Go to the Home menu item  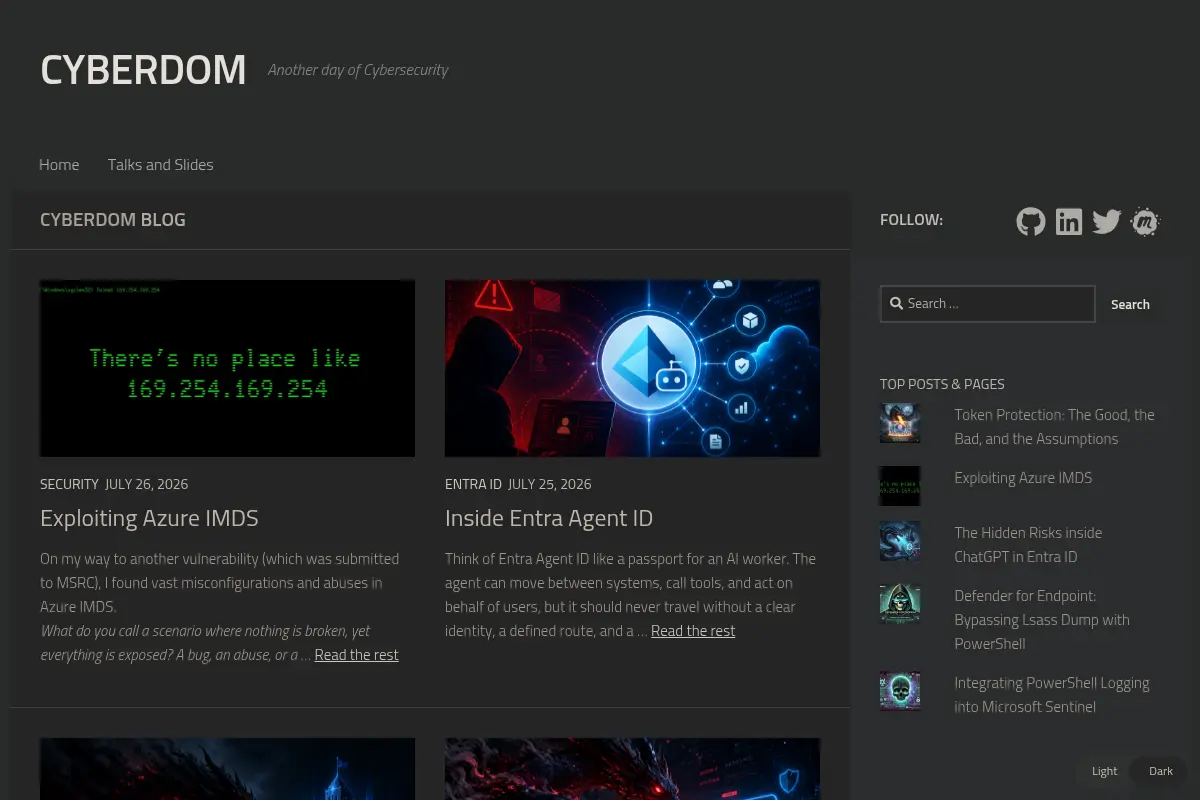(59, 165)
